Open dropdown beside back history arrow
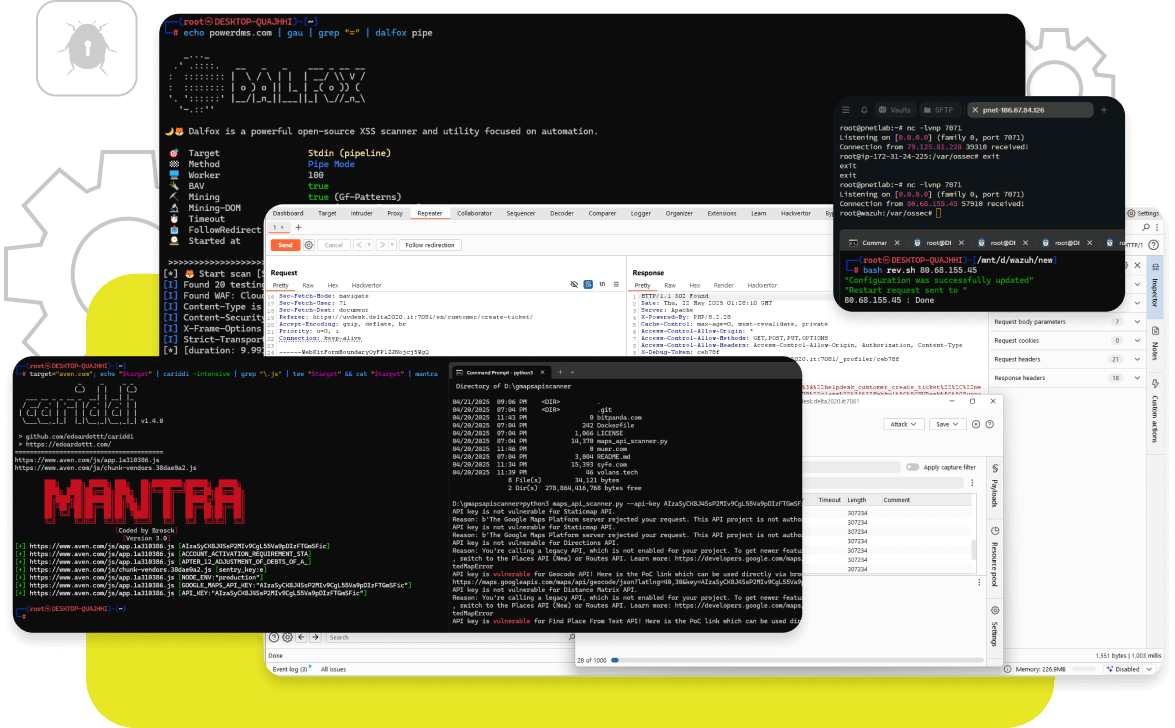Image resolution: width=1175 pixels, height=728 pixels. [x=369, y=245]
